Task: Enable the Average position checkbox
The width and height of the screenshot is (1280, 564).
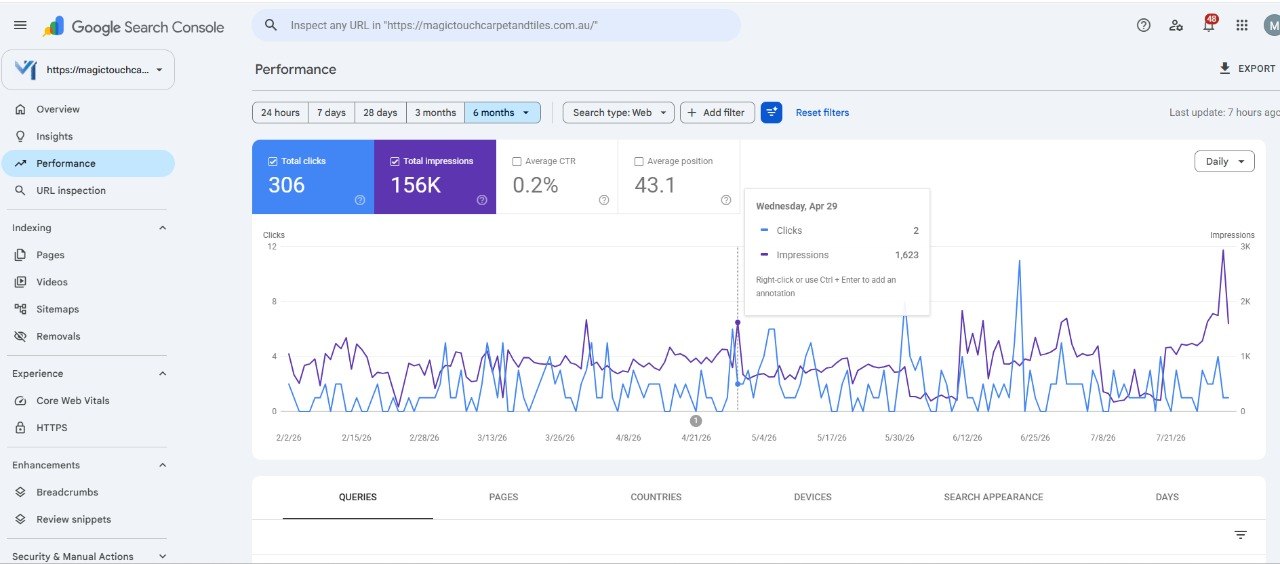Action: [639, 161]
